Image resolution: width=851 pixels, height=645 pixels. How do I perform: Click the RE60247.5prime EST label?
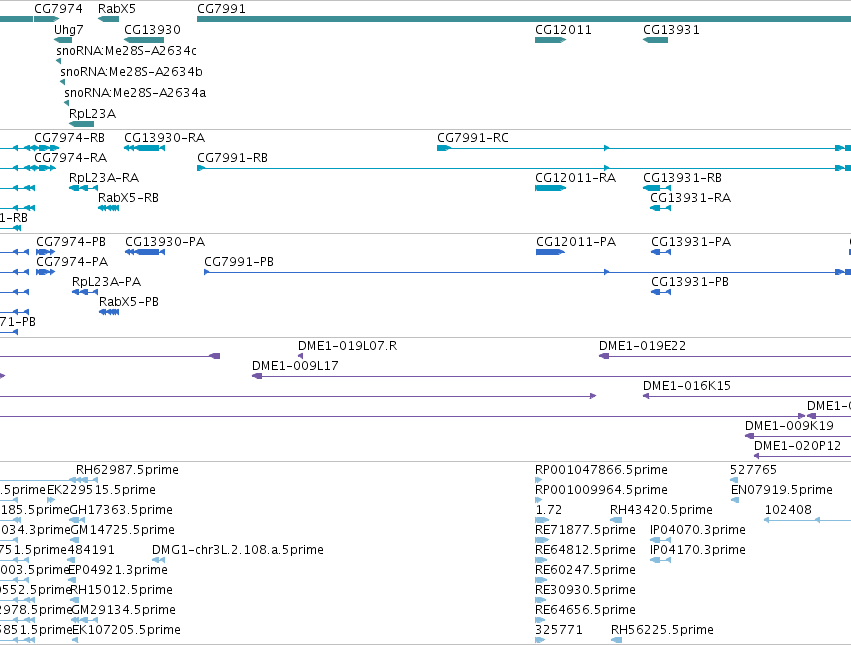(x=585, y=571)
